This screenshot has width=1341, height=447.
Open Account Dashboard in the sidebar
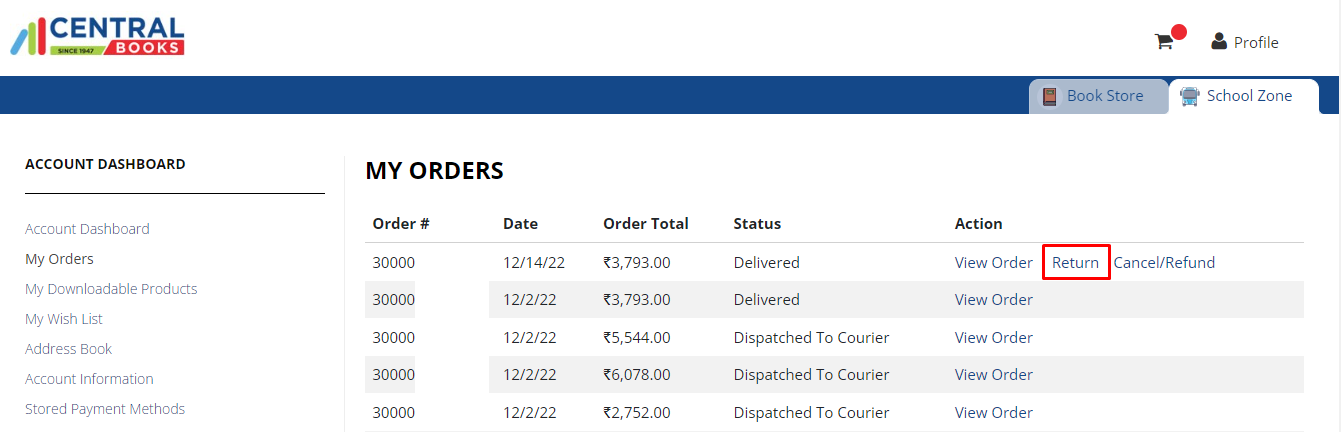point(87,229)
